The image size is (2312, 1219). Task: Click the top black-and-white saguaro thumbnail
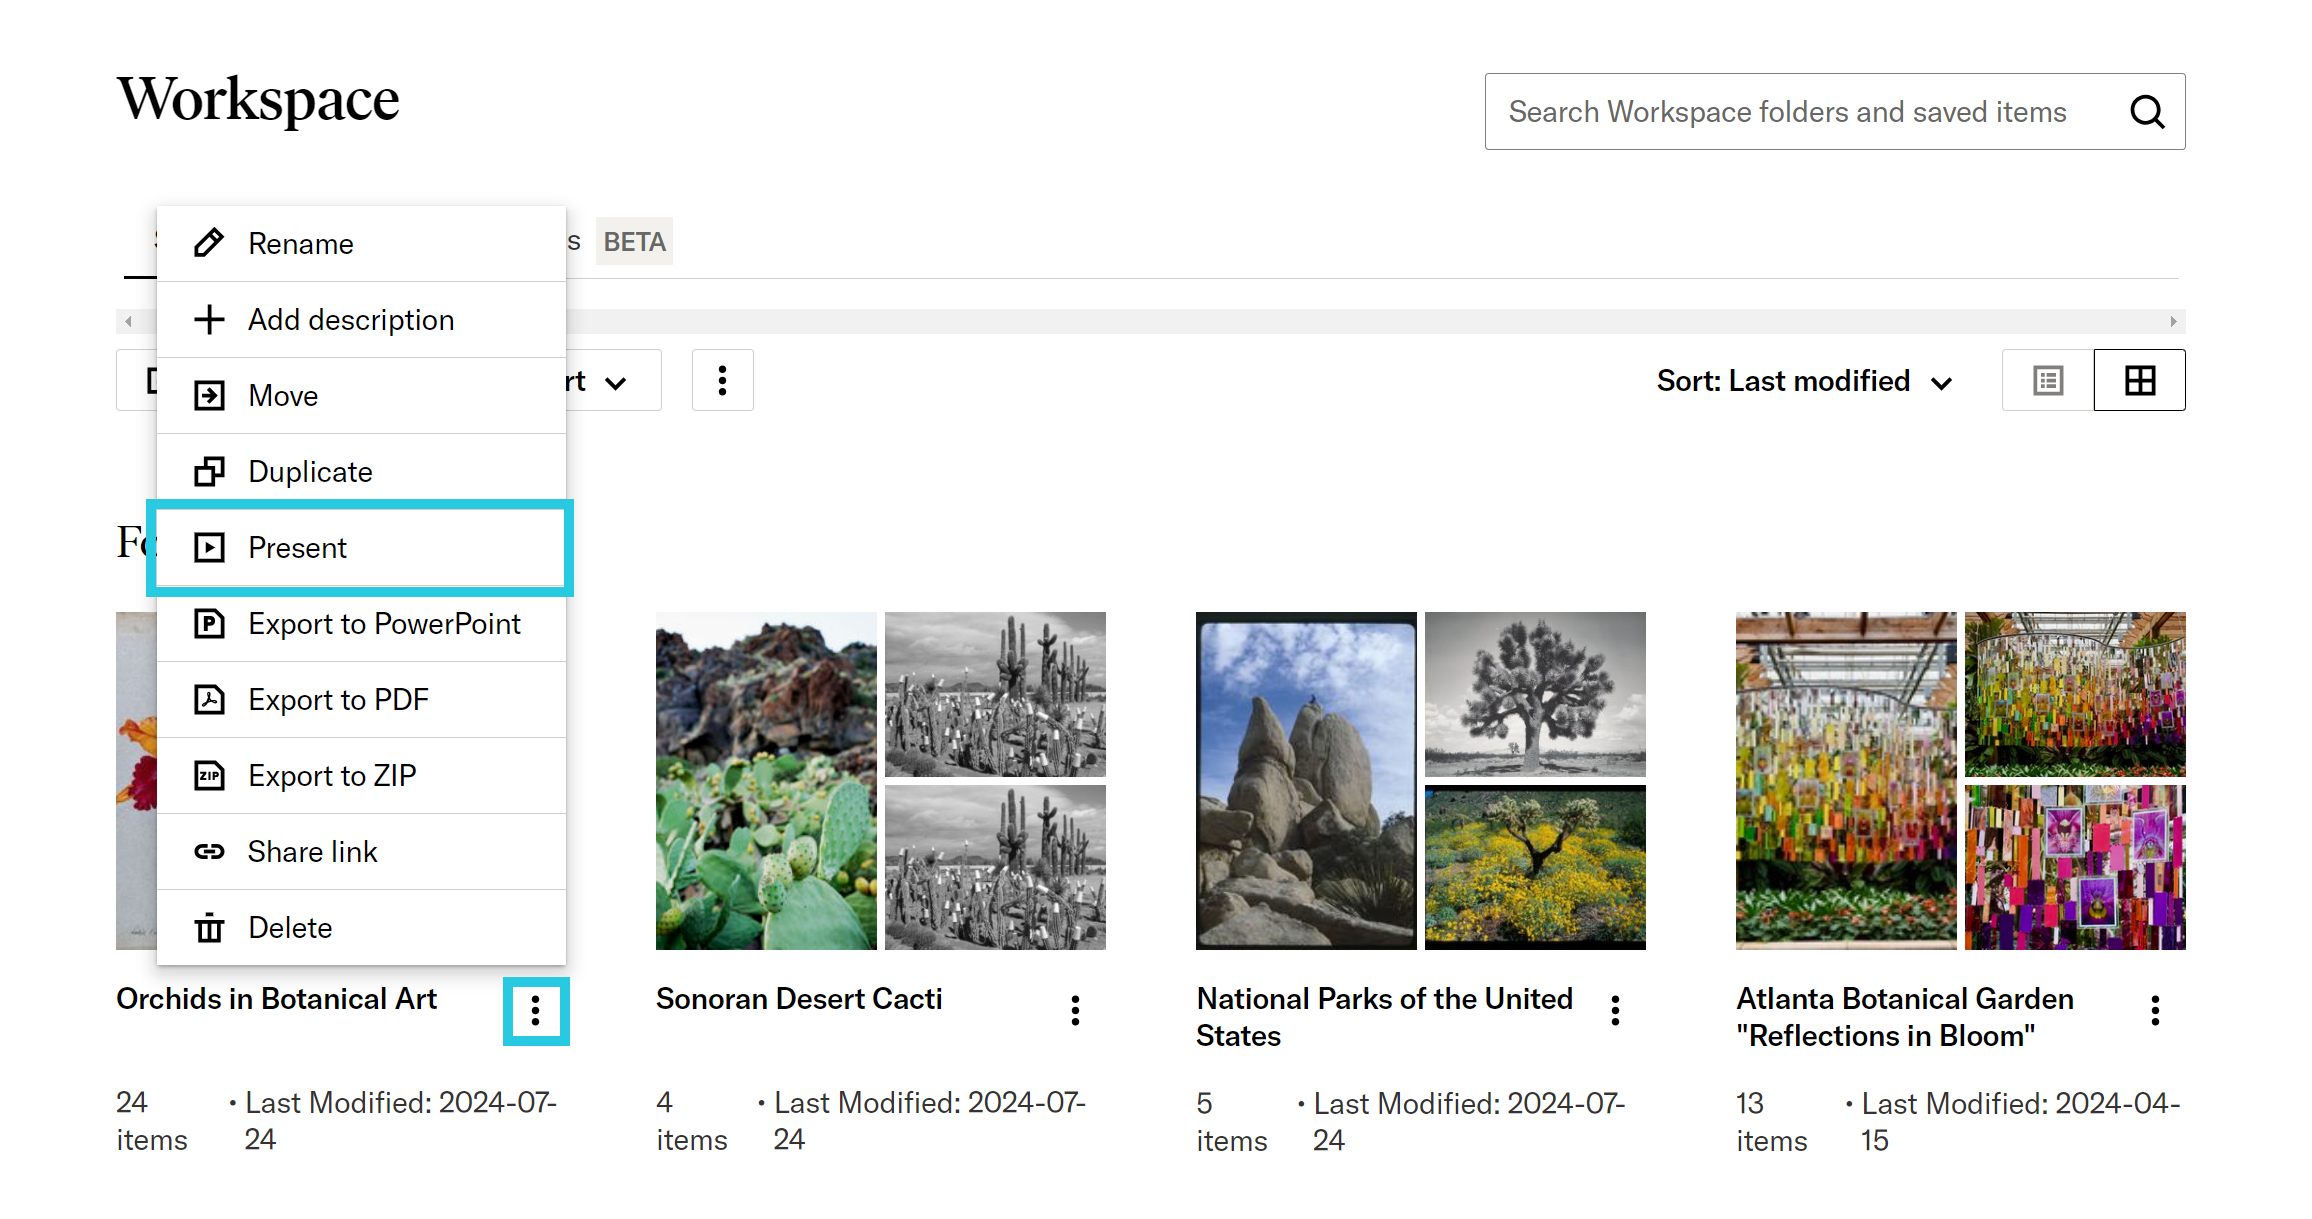(x=995, y=694)
